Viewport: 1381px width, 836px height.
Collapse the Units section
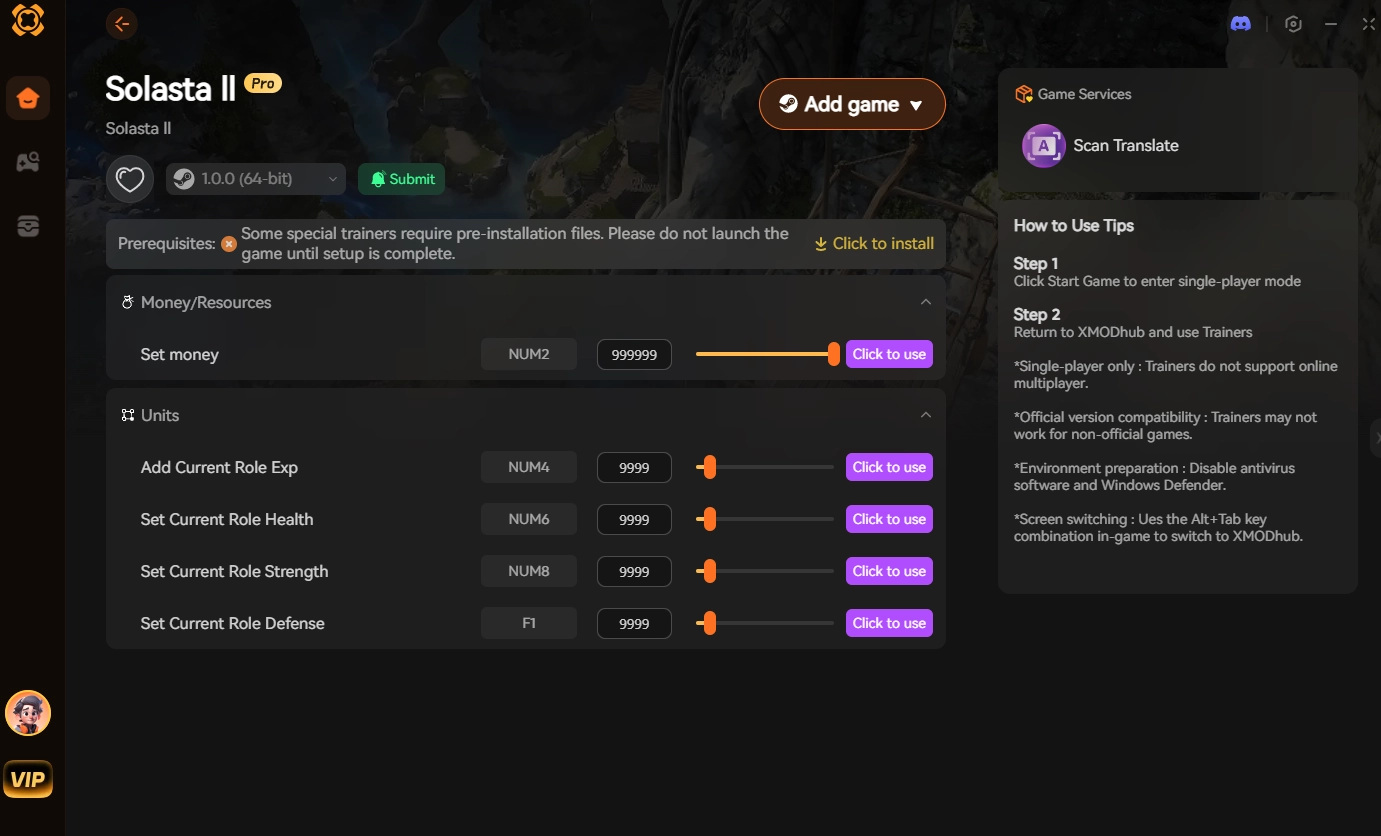pos(925,415)
